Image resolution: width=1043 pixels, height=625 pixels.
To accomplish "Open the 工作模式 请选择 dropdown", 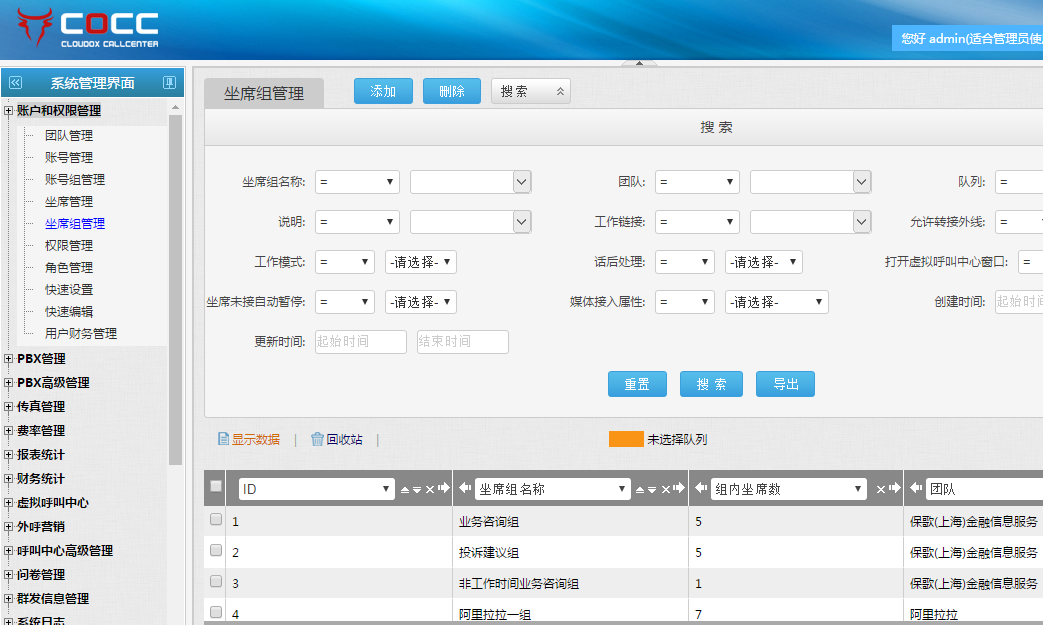I will click(421, 262).
